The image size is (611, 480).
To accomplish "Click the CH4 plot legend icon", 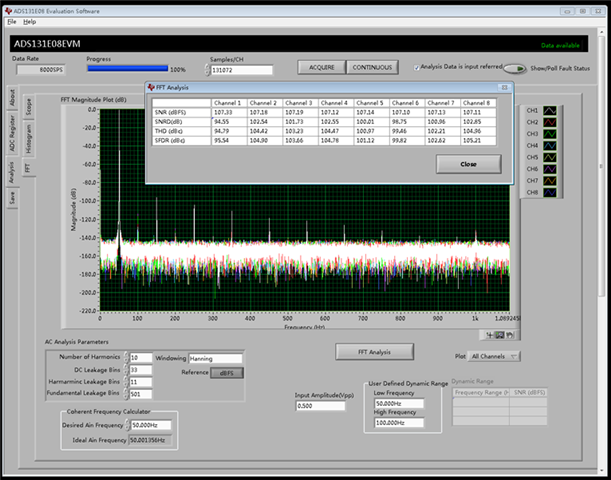I will click(550, 146).
